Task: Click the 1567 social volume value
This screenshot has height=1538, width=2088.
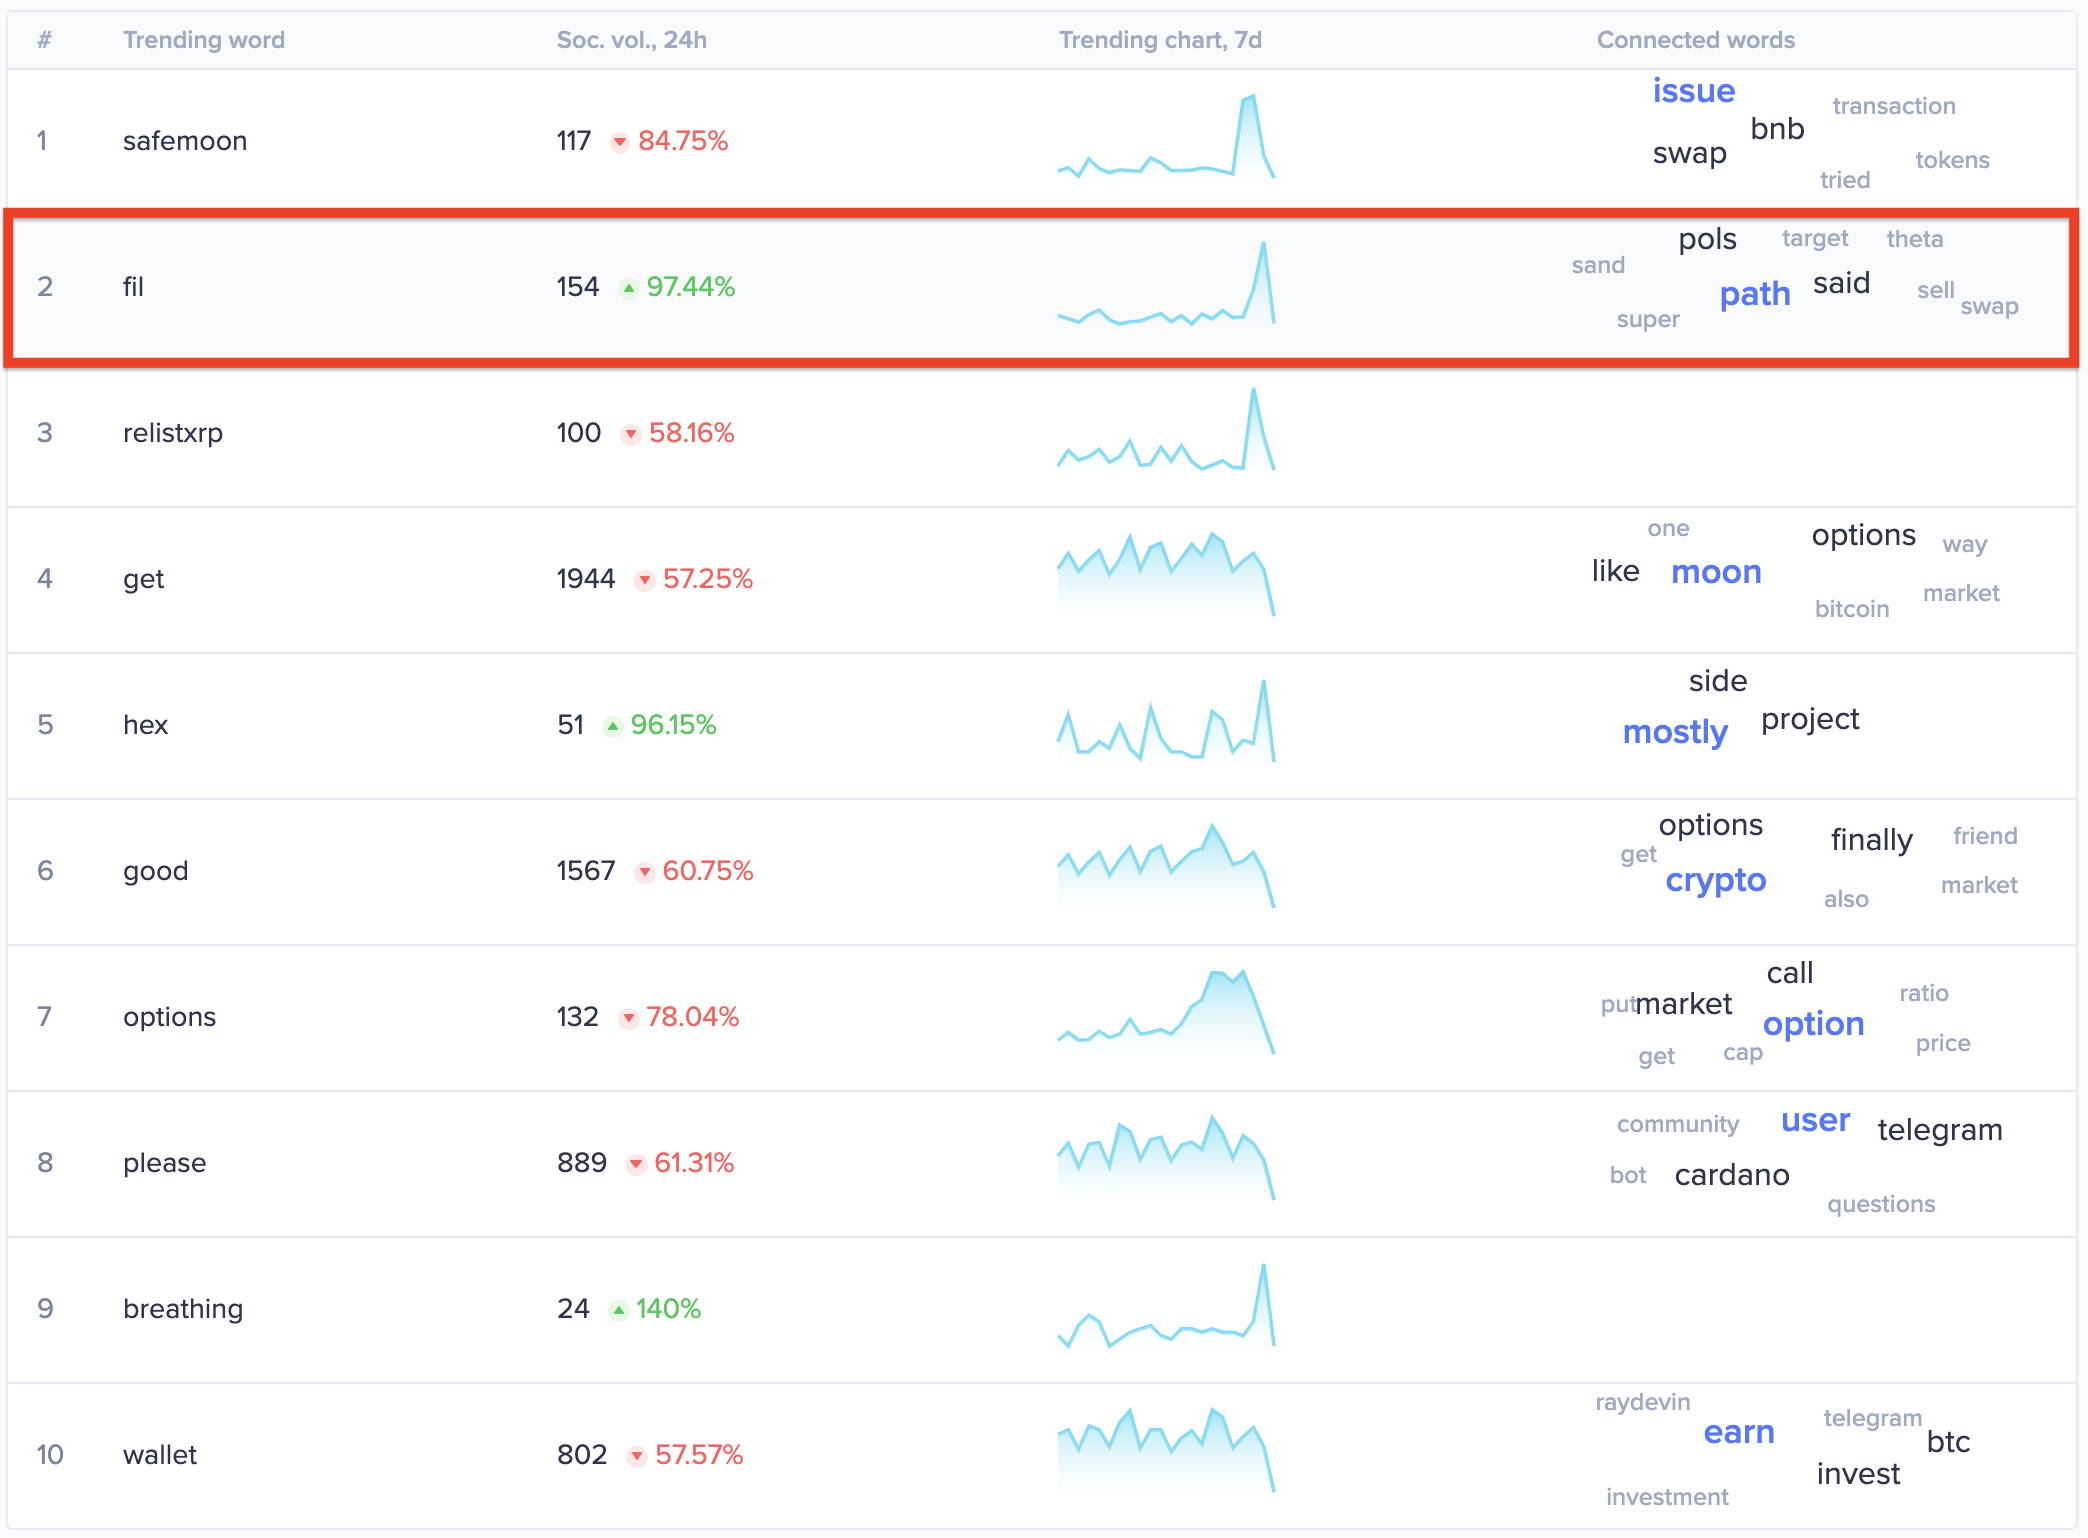Action: click(x=586, y=871)
